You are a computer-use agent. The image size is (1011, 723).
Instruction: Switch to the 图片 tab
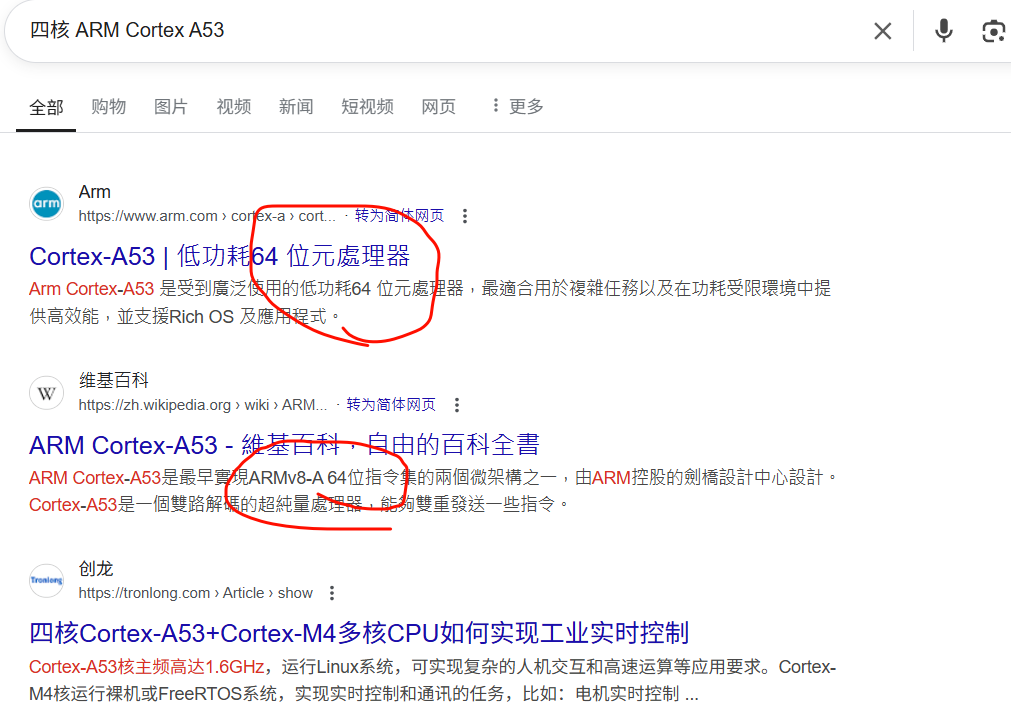tap(171, 106)
